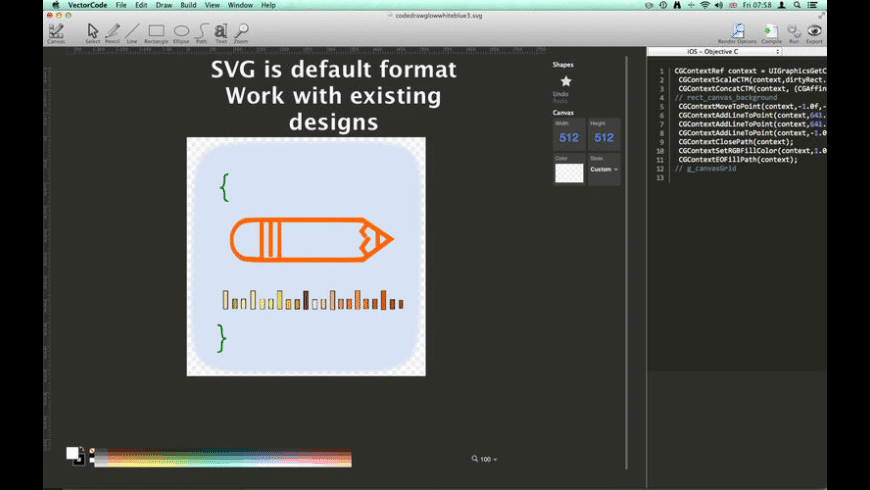
Task: Pick a color from the bottom palette strip
Action: pos(223,458)
